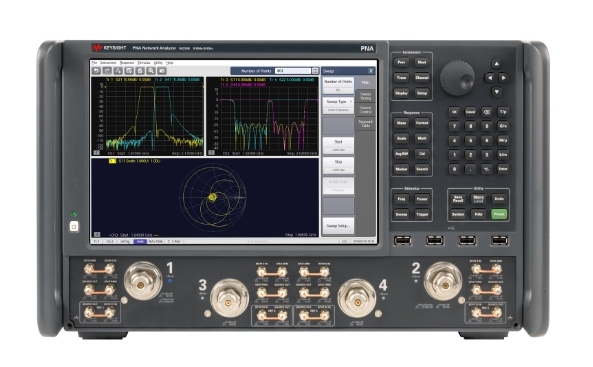
Task: Hit the green Preset hardkey
Action: 499,214
